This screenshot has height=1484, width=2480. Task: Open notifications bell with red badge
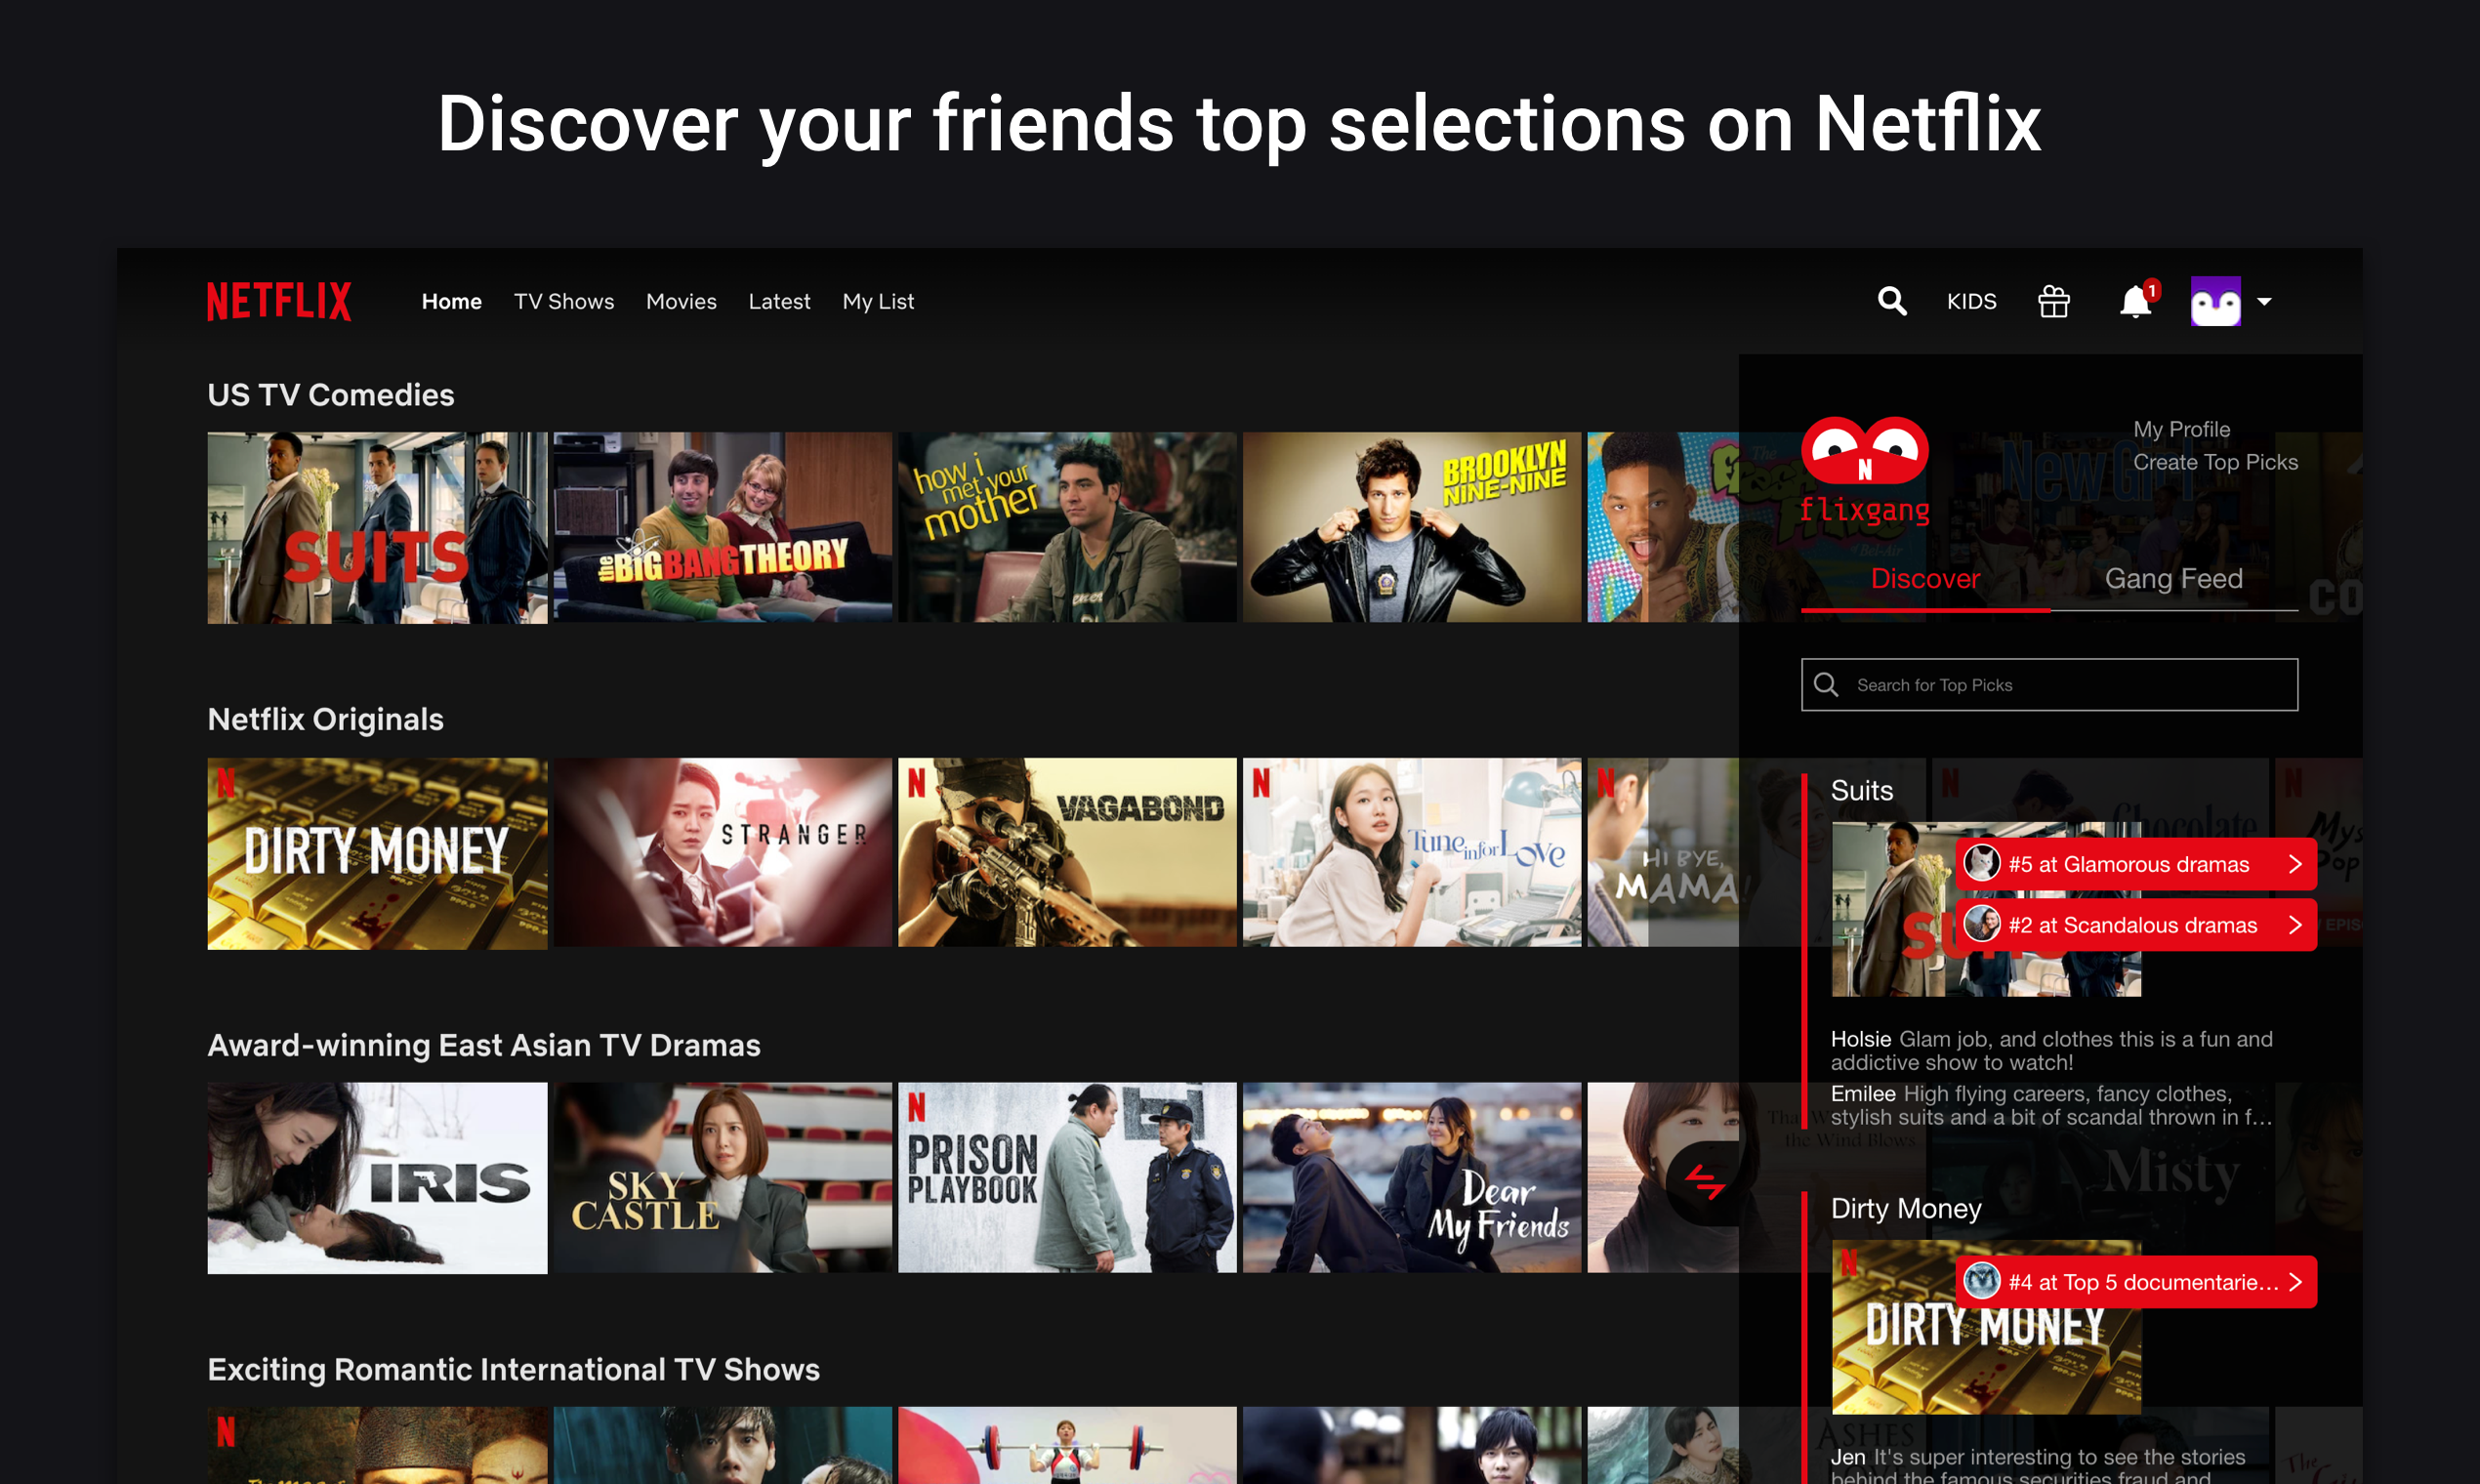pos(2134,301)
